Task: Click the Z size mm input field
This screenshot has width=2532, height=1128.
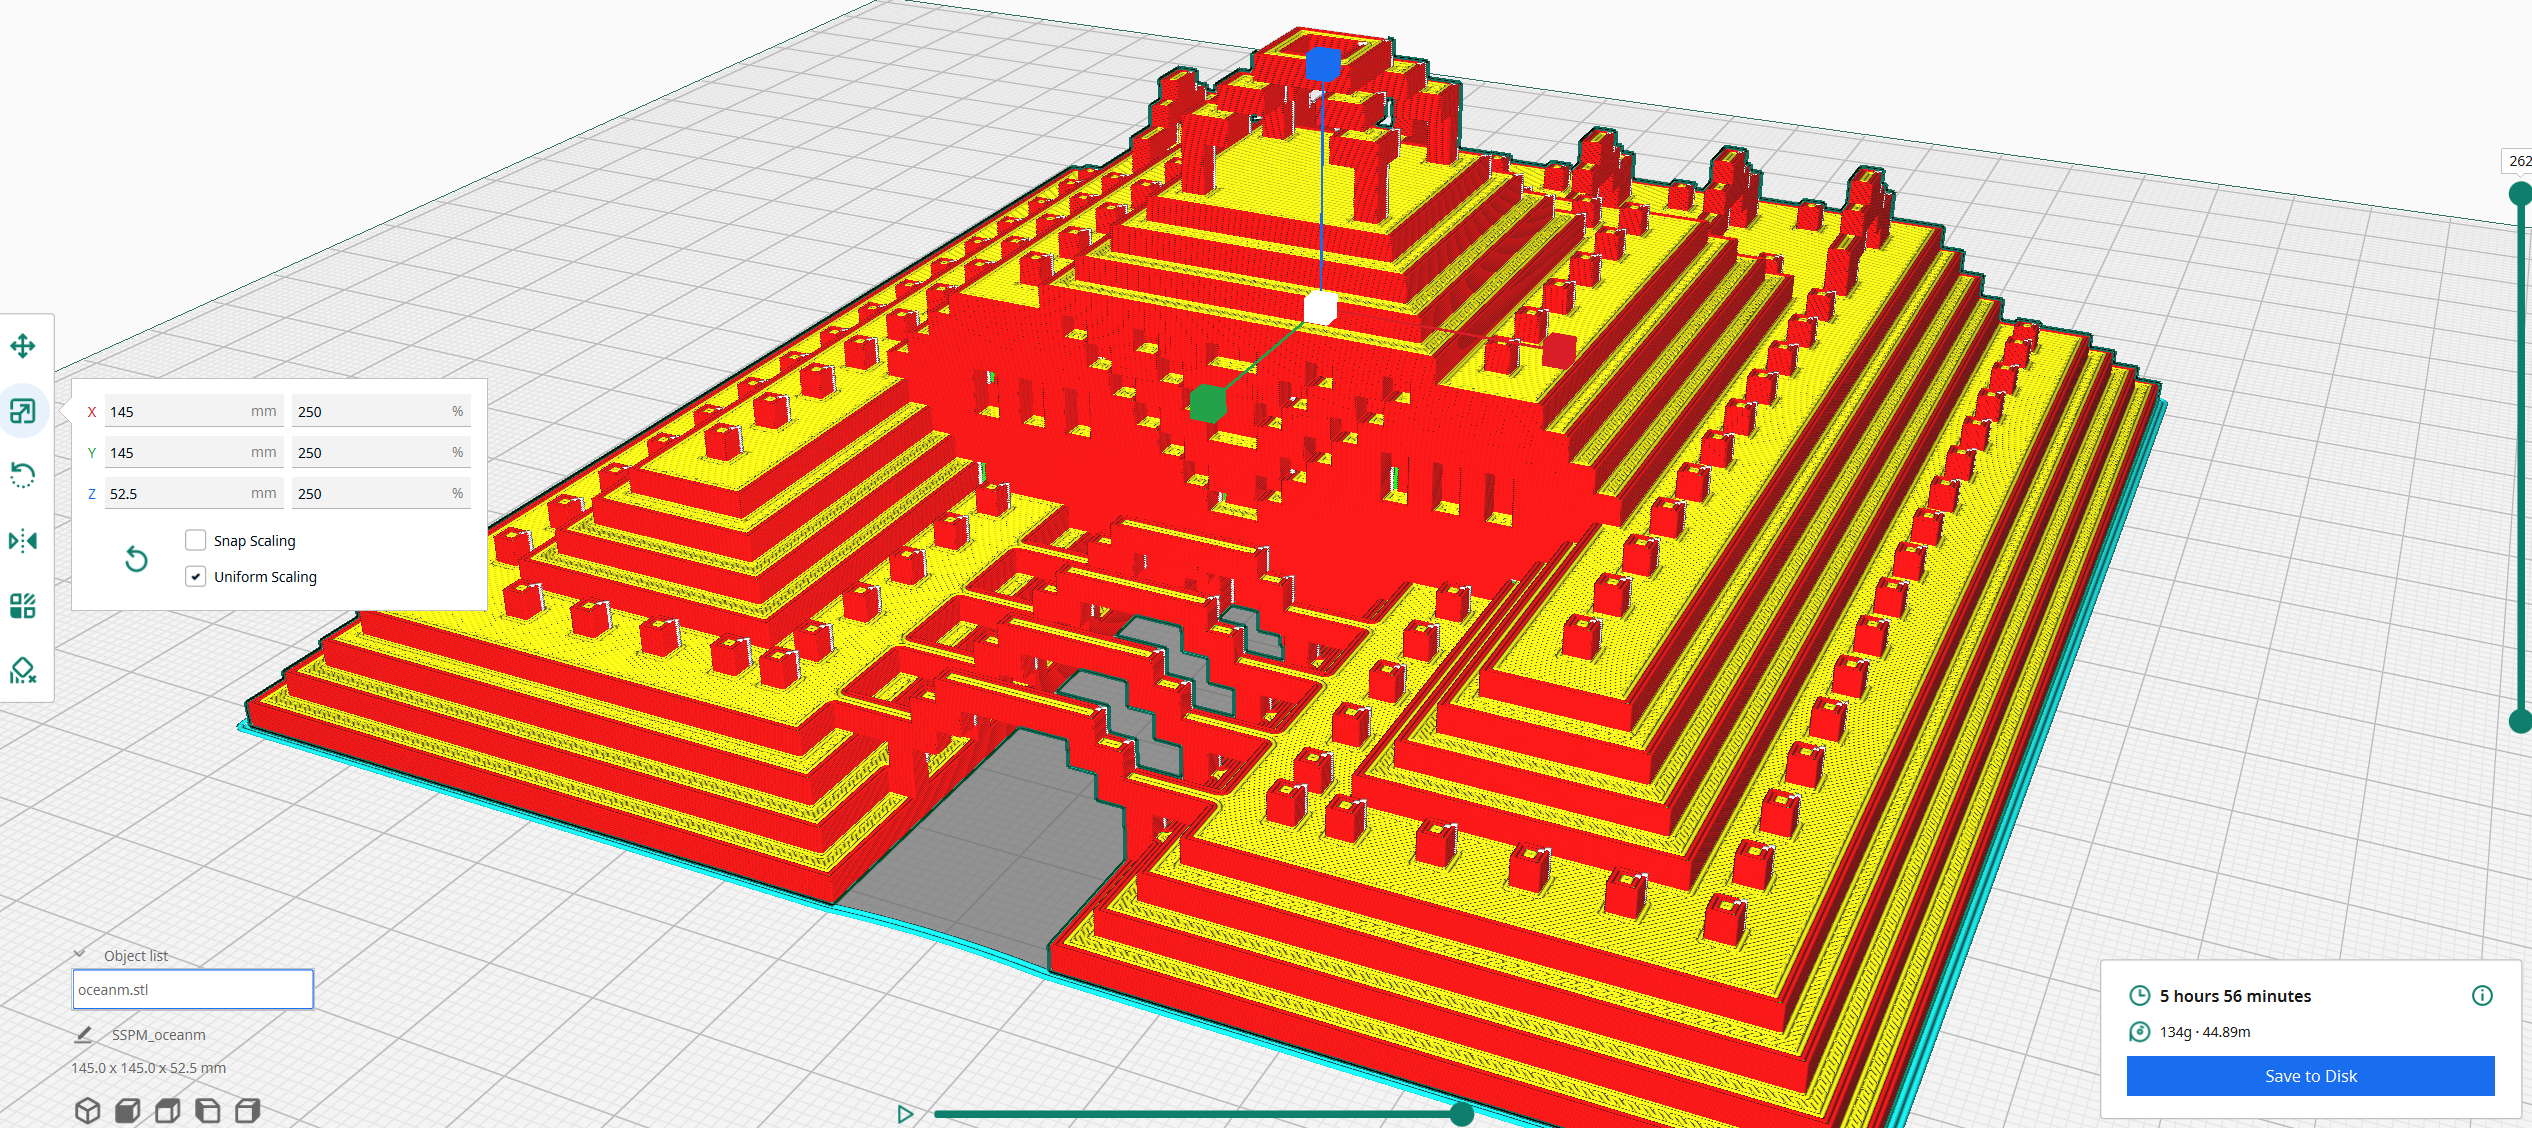Action: pyautogui.click(x=194, y=493)
